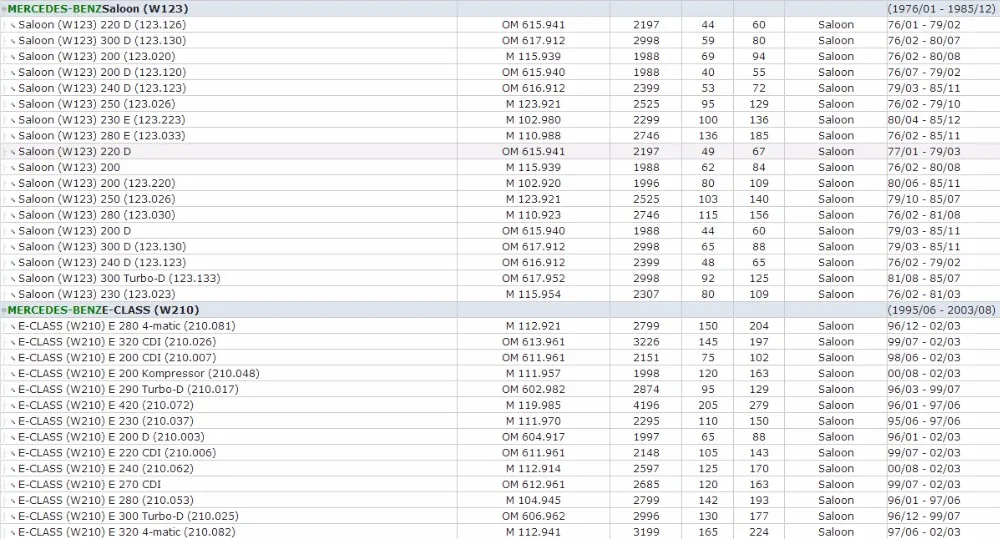Select the MERCEDES-BENZ E-CLASS (W210) header text
This screenshot has height=539, width=1000.
pos(103,310)
